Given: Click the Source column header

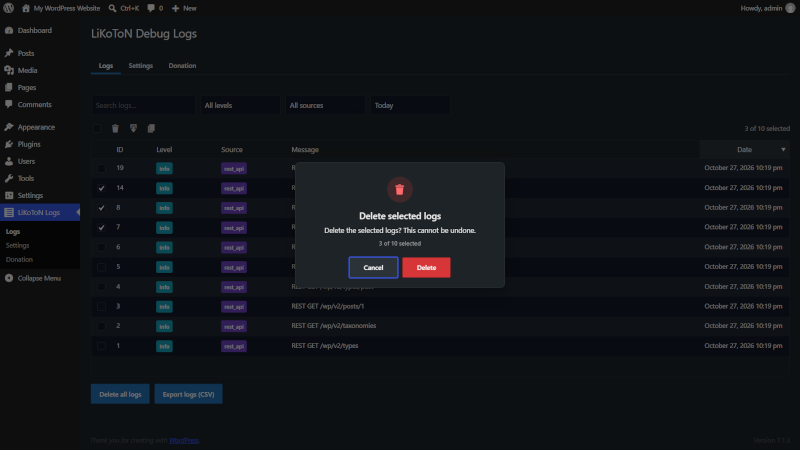Looking at the screenshot, I should [232, 149].
